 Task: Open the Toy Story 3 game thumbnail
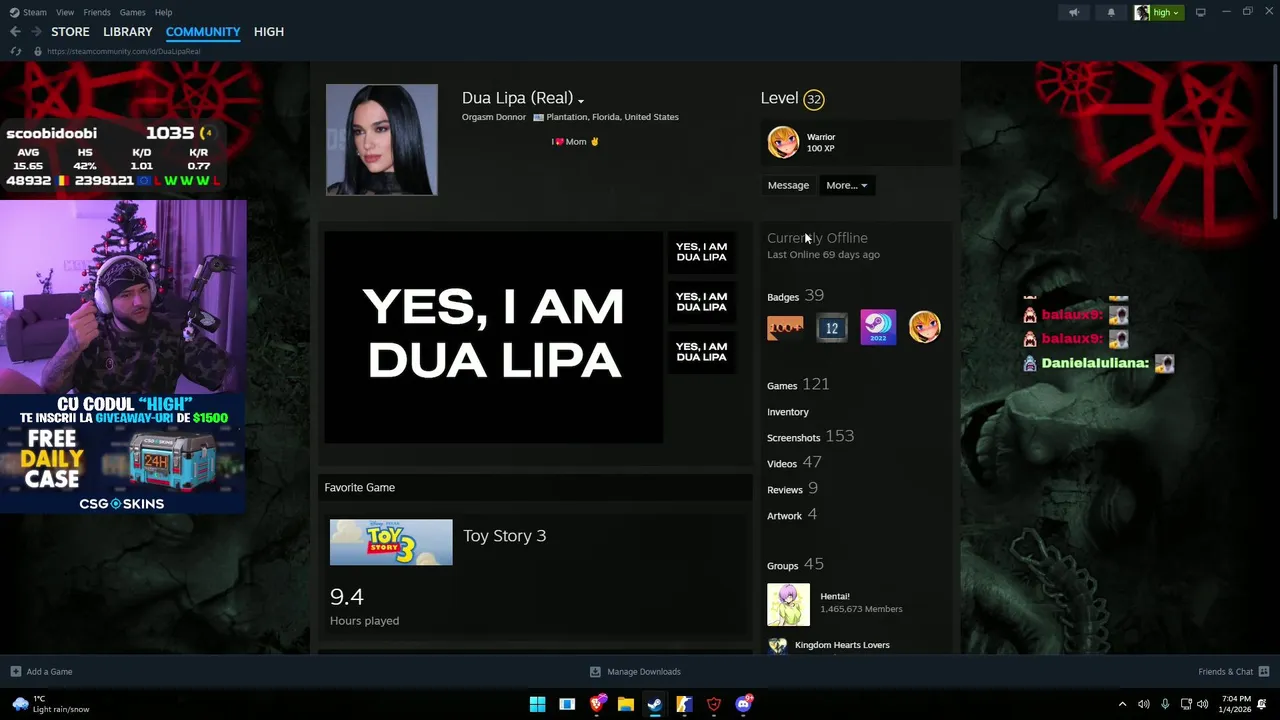[391, 542]
